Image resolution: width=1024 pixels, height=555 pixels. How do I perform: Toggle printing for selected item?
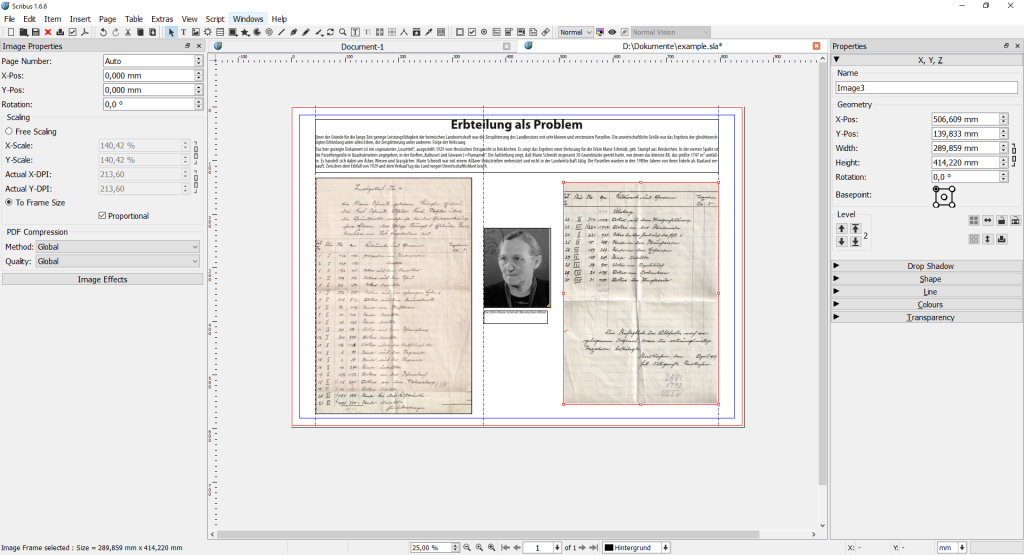click(x=1002, y=239)
